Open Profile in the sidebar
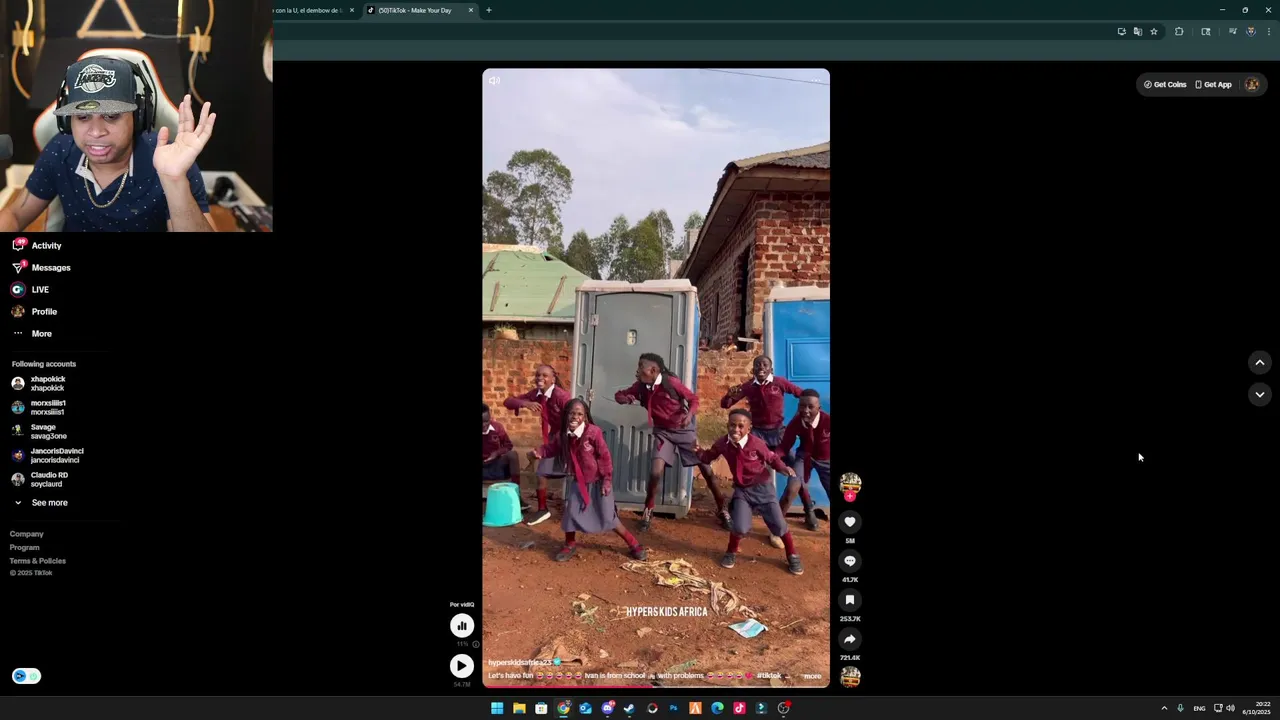This screenshot has width=1280, height=720. pyautogui.click(x=34, y=311)
